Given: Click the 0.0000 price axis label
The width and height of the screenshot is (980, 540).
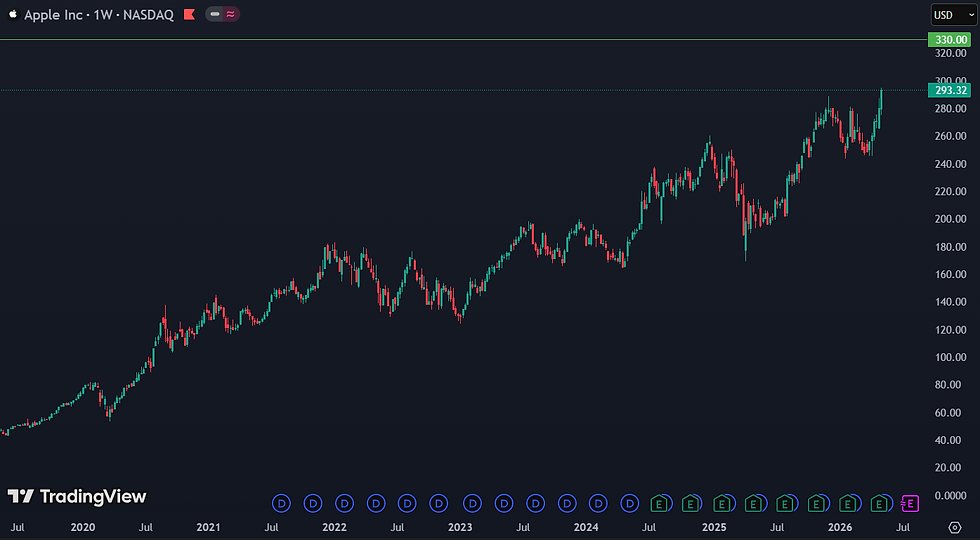Looking at the screenshot, I should pyautogui.click(x=949, y=495).
